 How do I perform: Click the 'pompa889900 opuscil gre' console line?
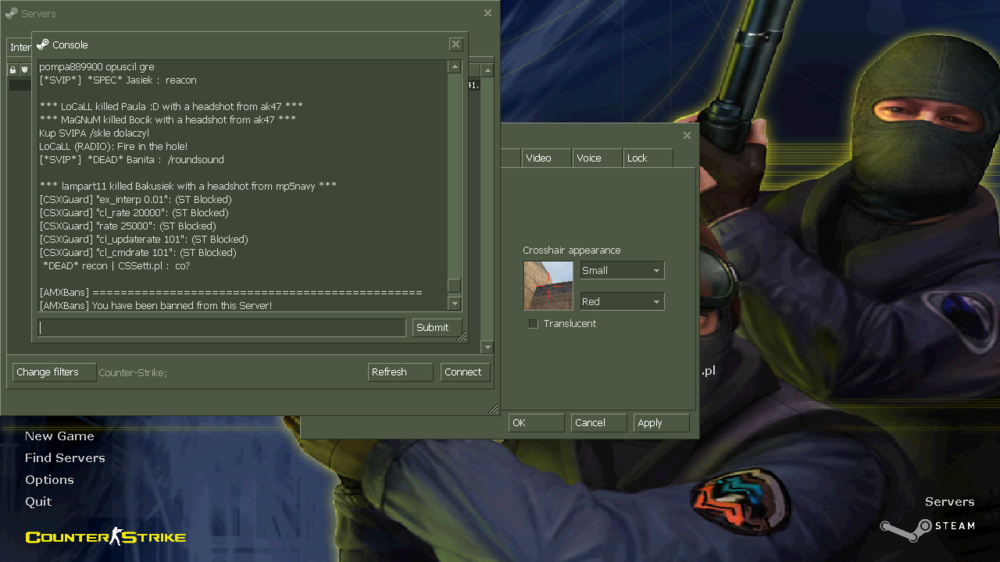(97, 66)
